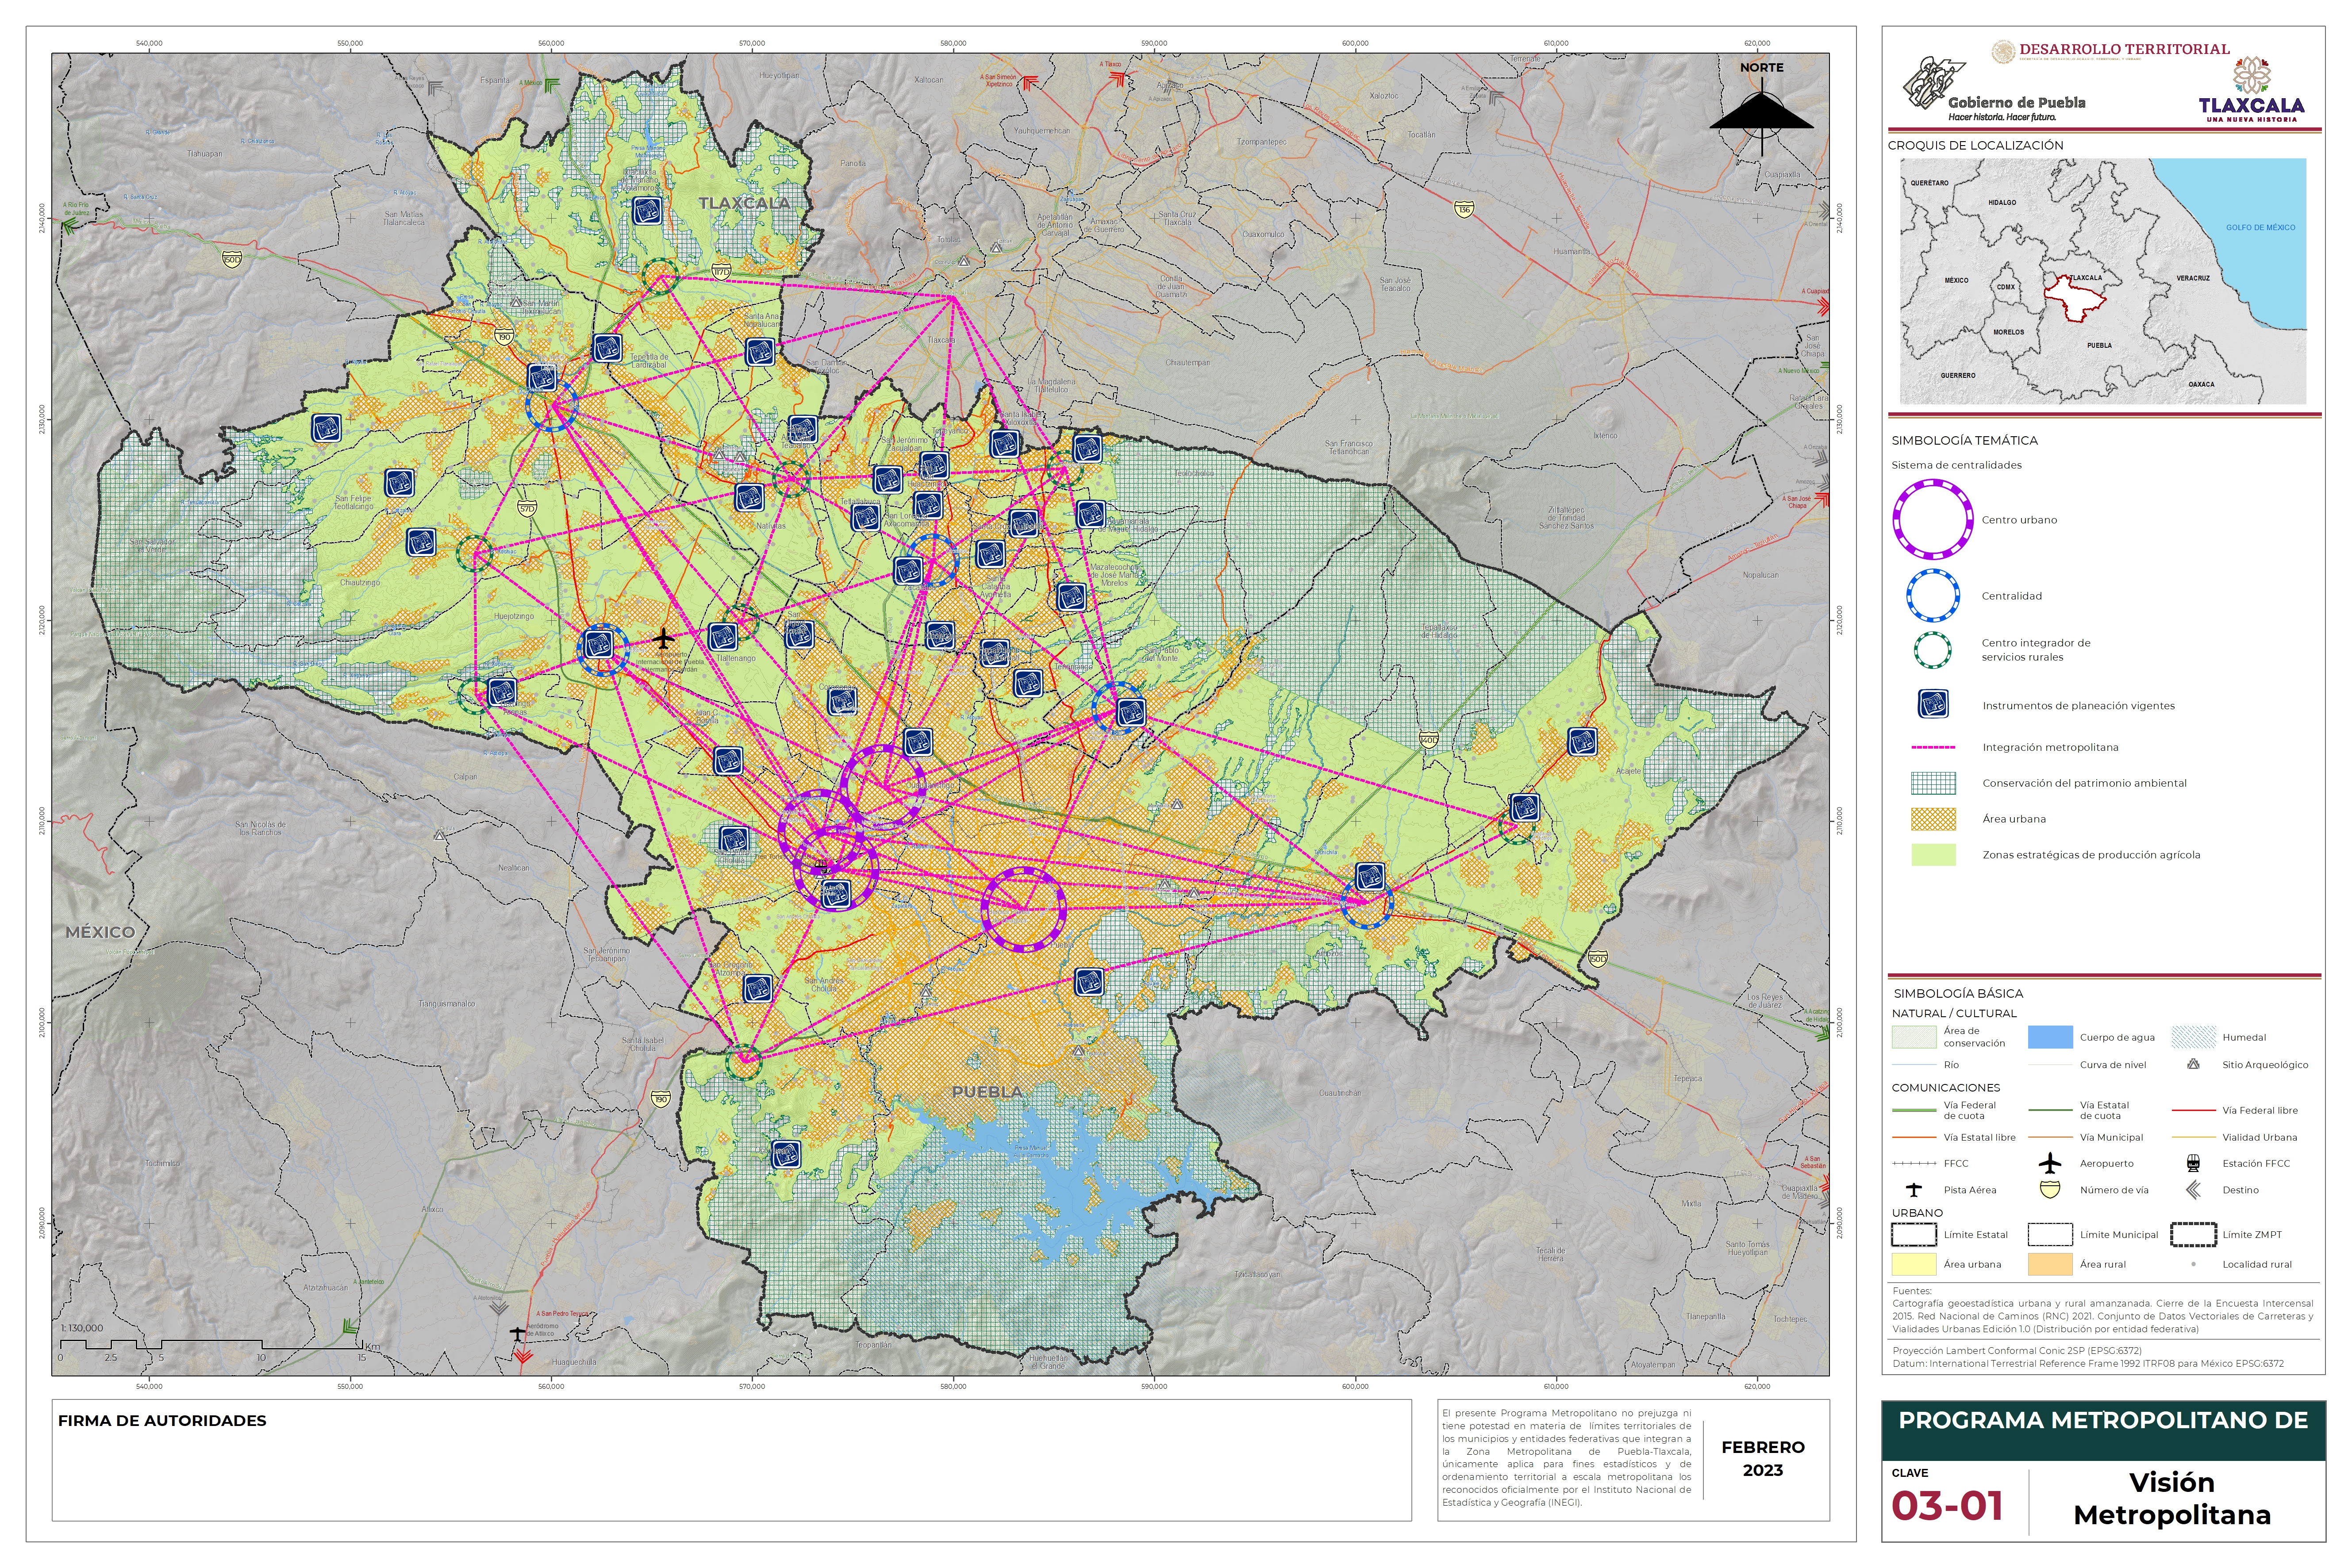Click the Límite Municipal box symbol
This screenshot has height=1568, width=2352.
(2050, 1234)
